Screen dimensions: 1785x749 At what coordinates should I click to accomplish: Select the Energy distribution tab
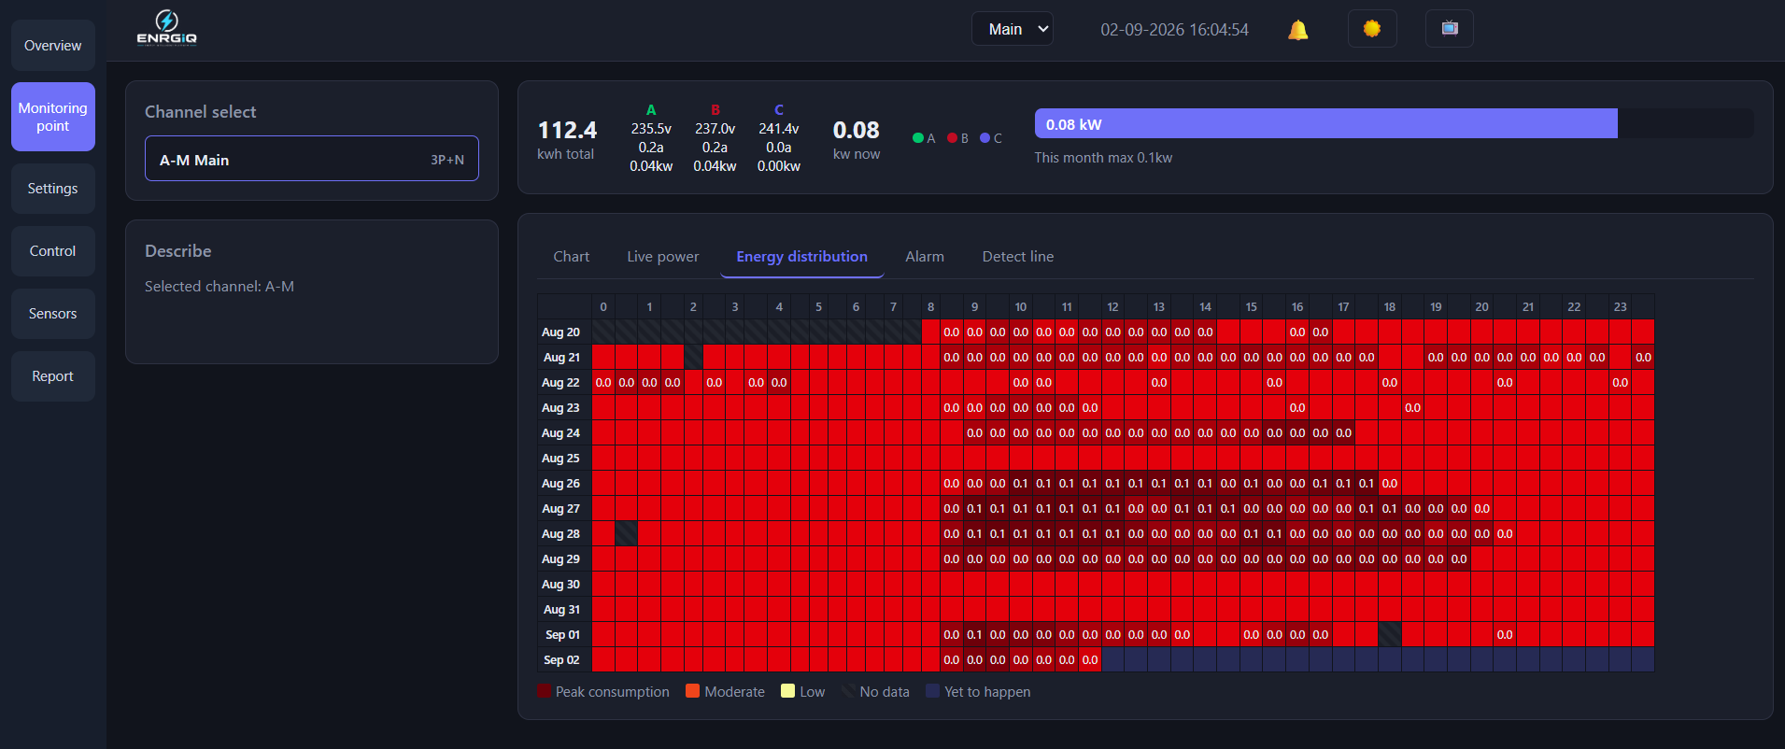tap(802, 256)
